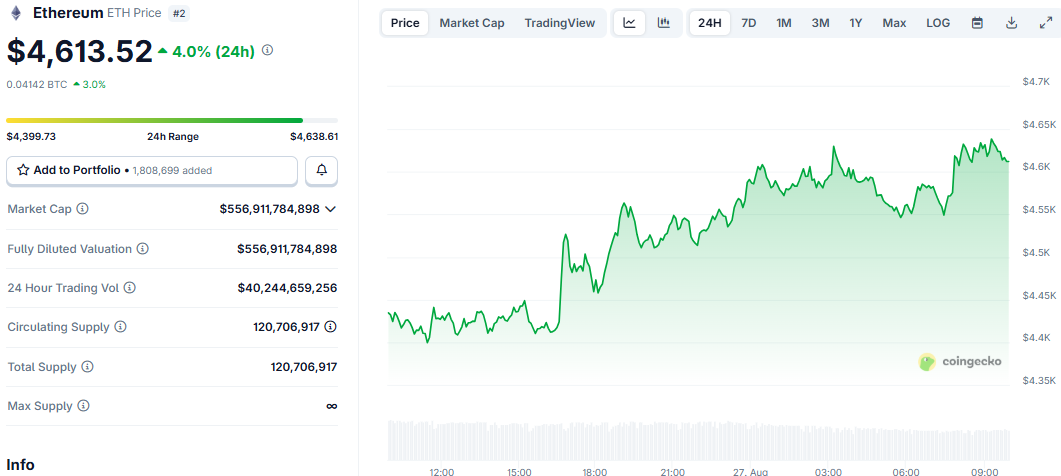
Task: Click the 27. Aug axis label
Action: pyautogui.click(x=748, y=472)
